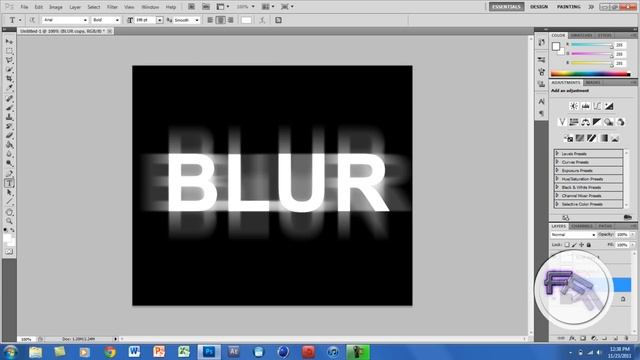Open Google Chrome from the taskbar
Screen dimensions: 640x360
click(109, 352)
